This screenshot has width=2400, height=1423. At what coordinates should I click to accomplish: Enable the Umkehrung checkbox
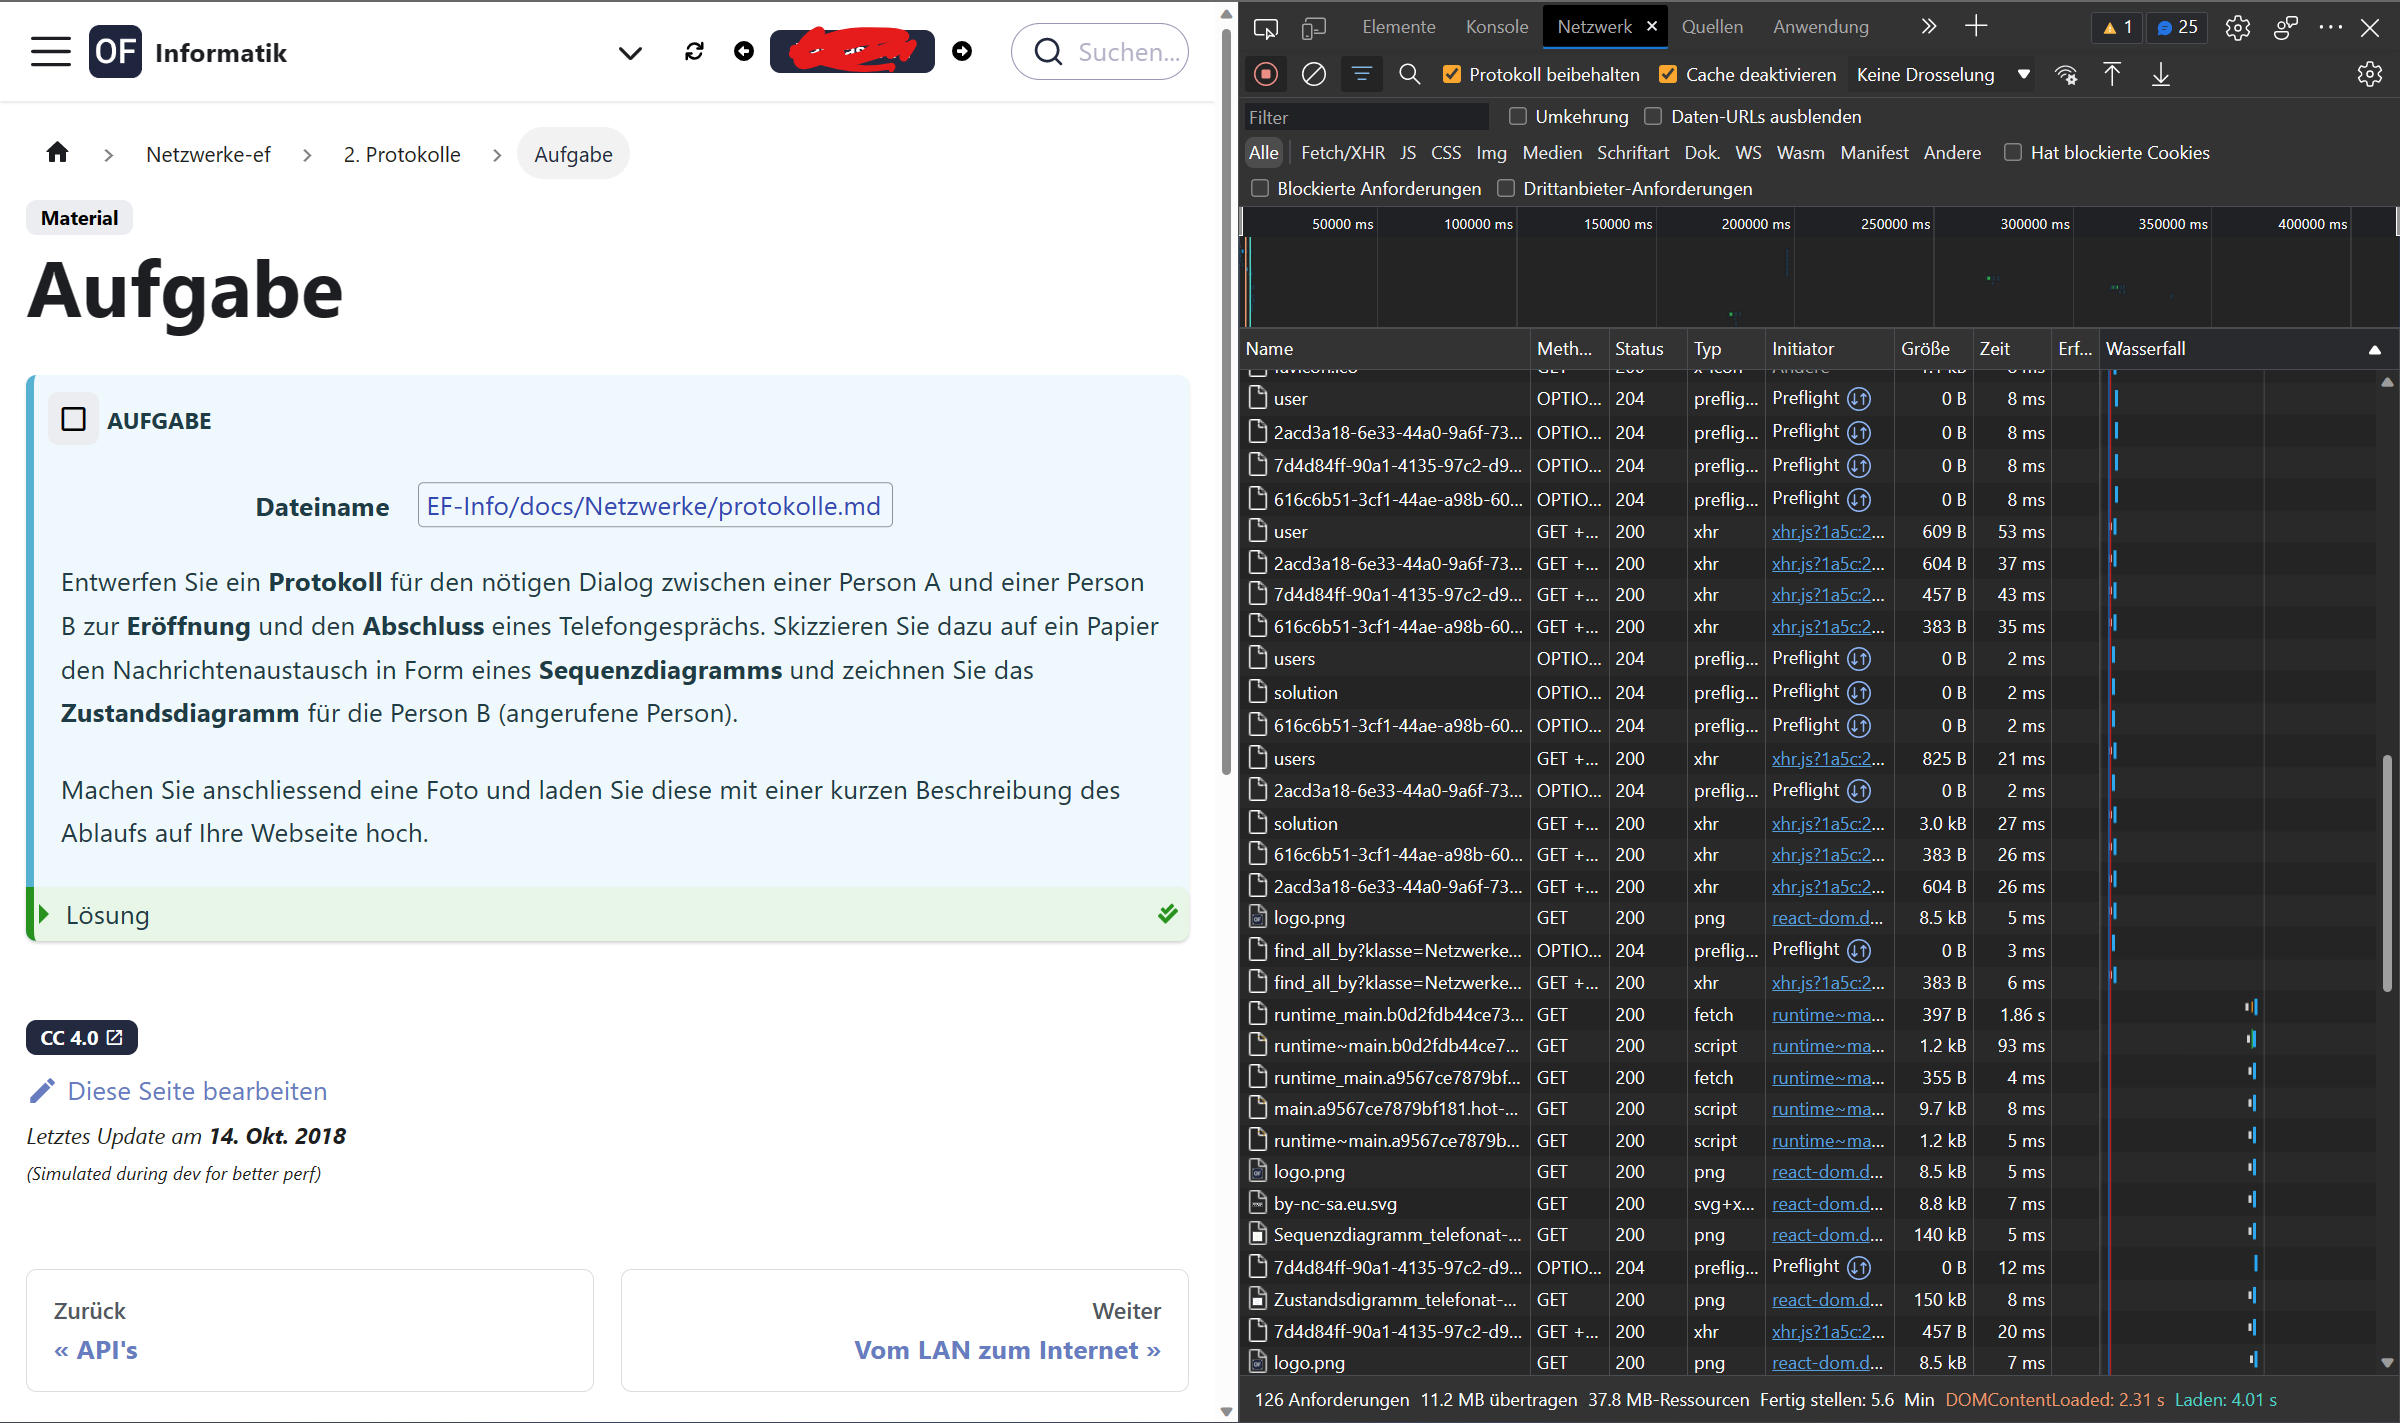1518,116
